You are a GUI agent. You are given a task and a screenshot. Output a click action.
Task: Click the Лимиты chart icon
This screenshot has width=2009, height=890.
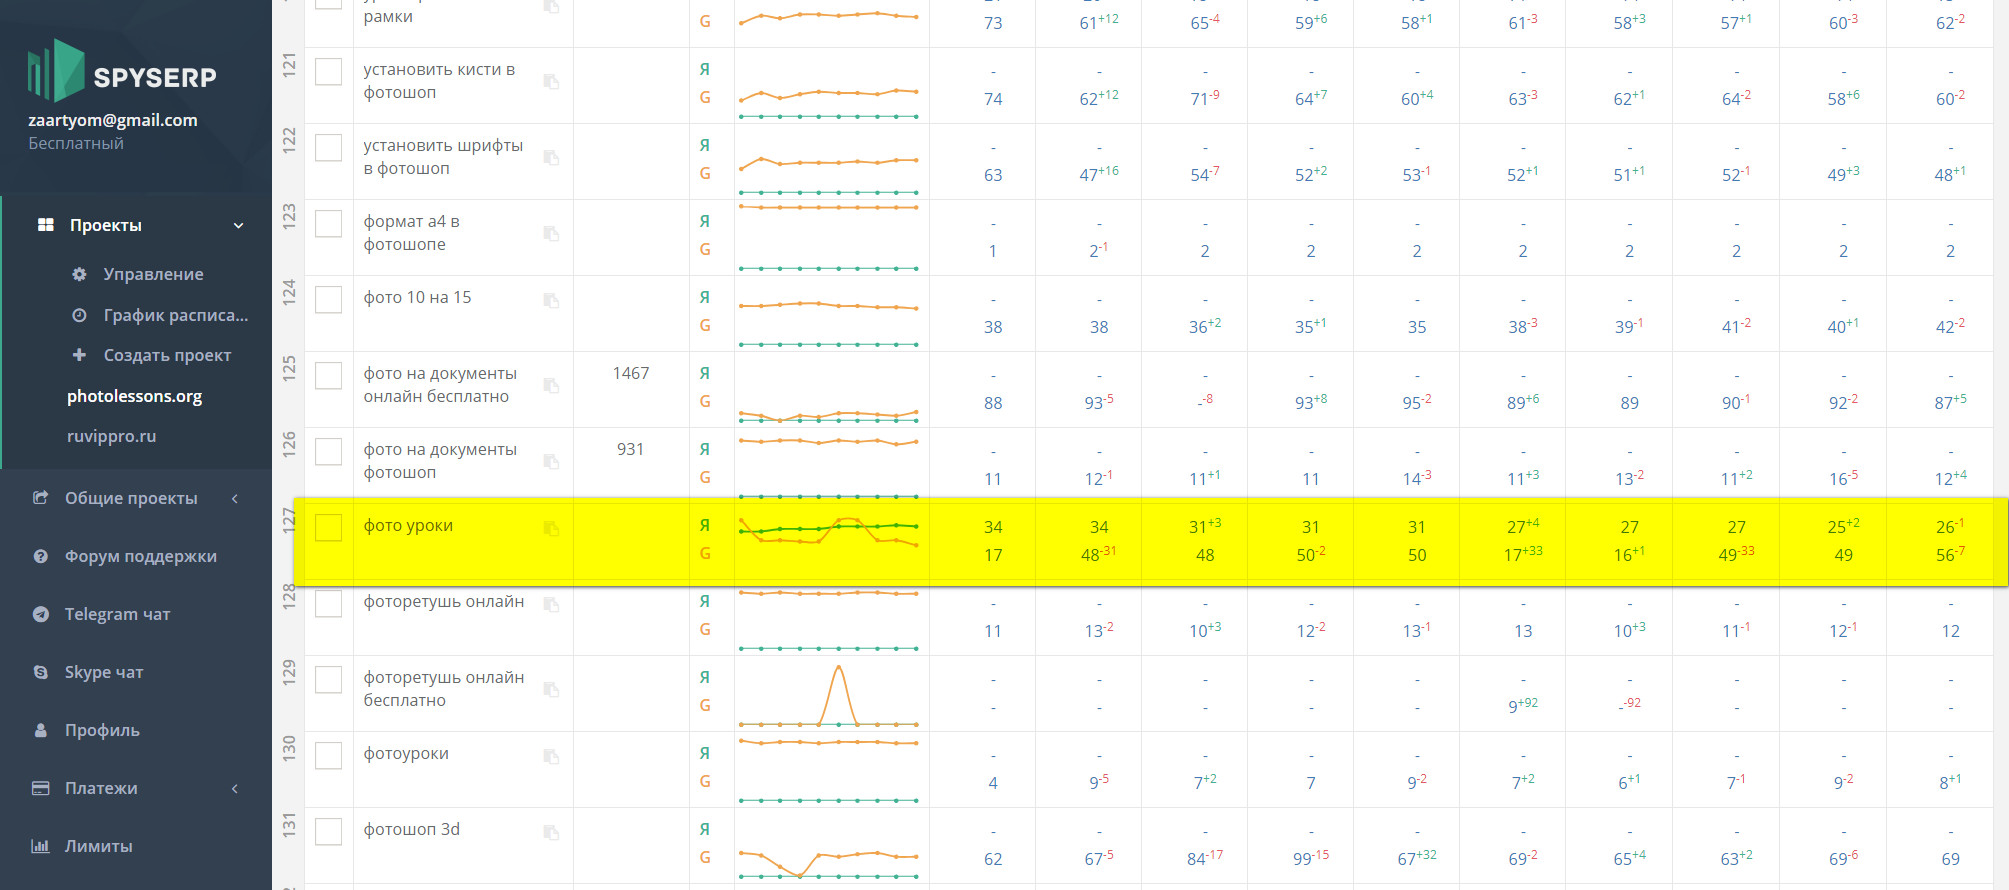(x=40, y=846)
